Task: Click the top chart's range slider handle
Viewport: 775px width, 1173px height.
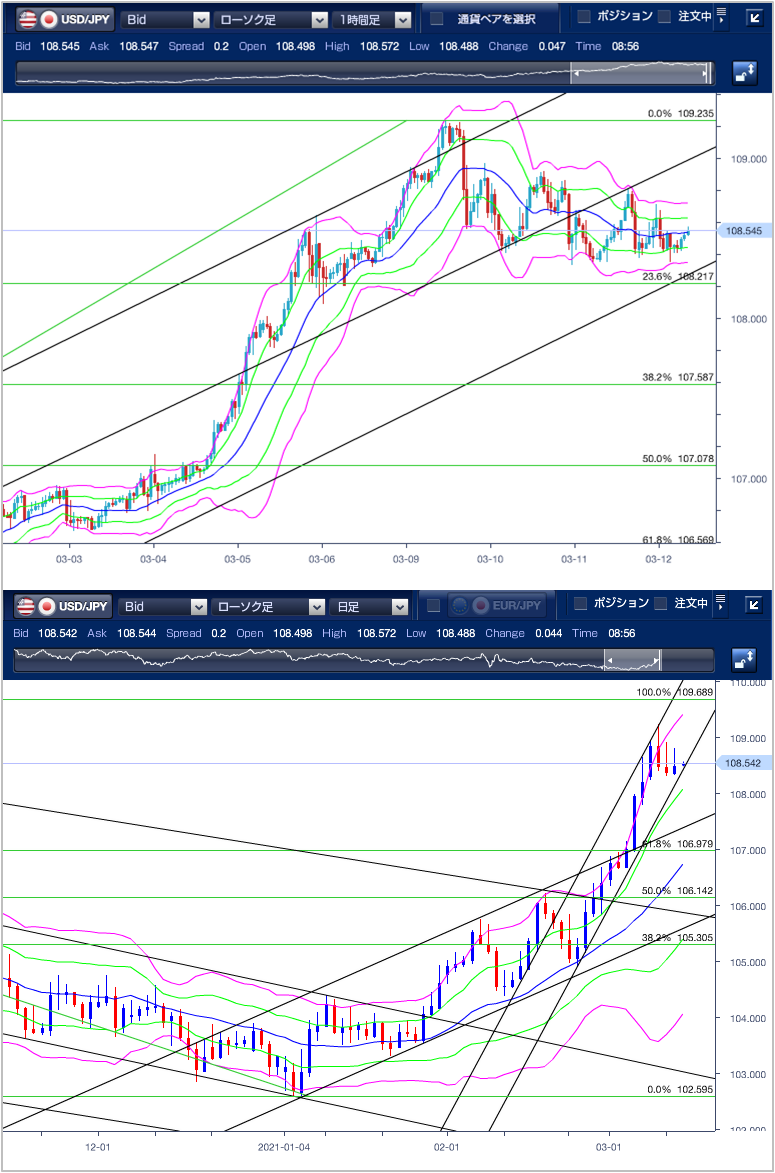Action: pyautogui.click(x=640, y=72)
